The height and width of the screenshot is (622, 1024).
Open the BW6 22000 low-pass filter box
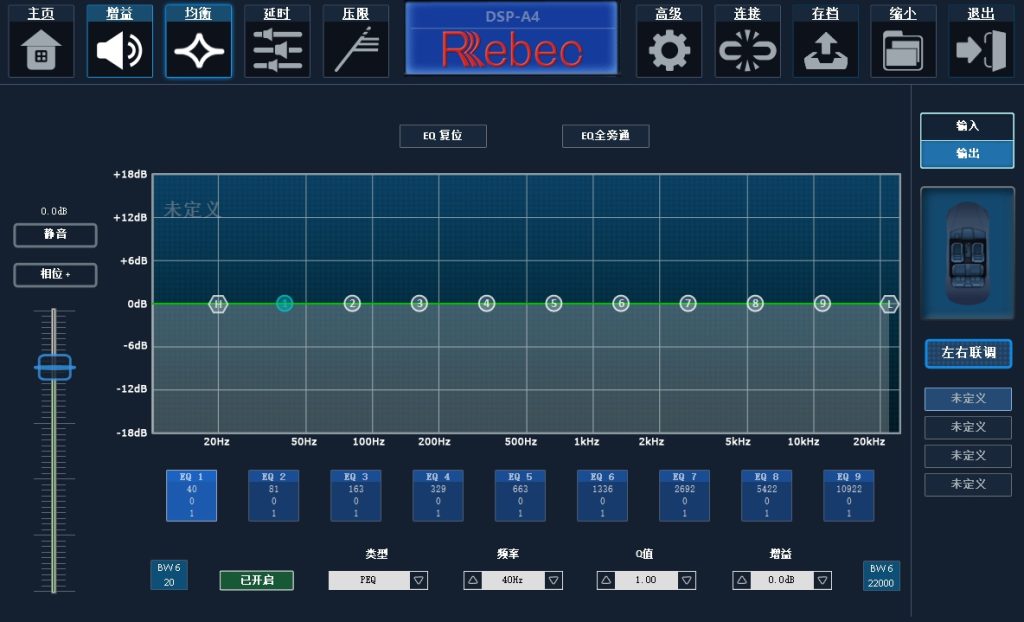click(x=881, y=576)
